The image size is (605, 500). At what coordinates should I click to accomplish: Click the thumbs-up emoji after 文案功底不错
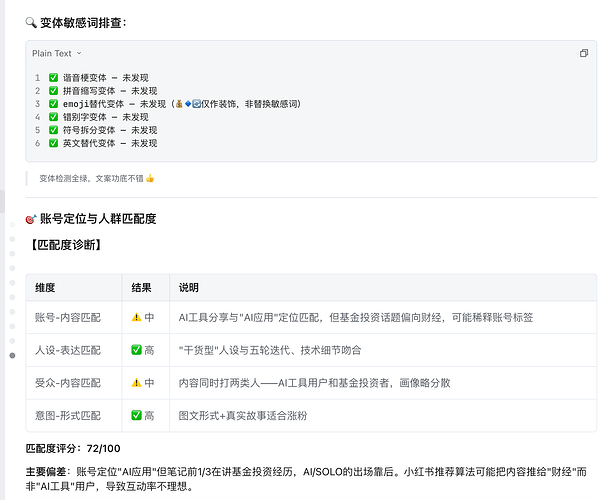(150, 178)
